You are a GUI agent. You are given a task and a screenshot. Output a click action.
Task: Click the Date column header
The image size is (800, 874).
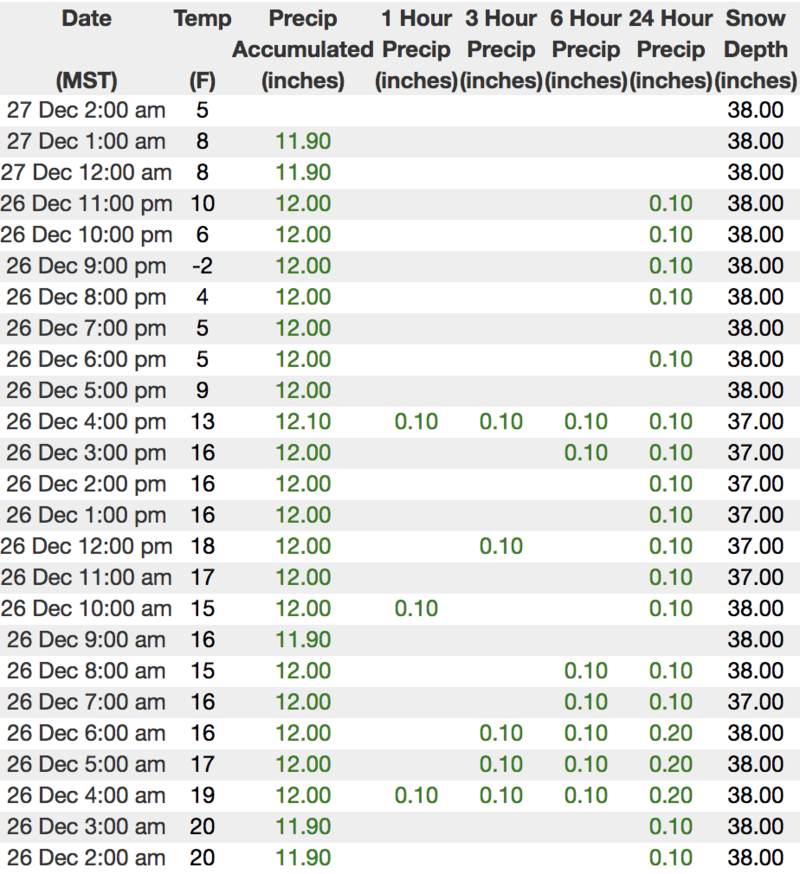85,19
